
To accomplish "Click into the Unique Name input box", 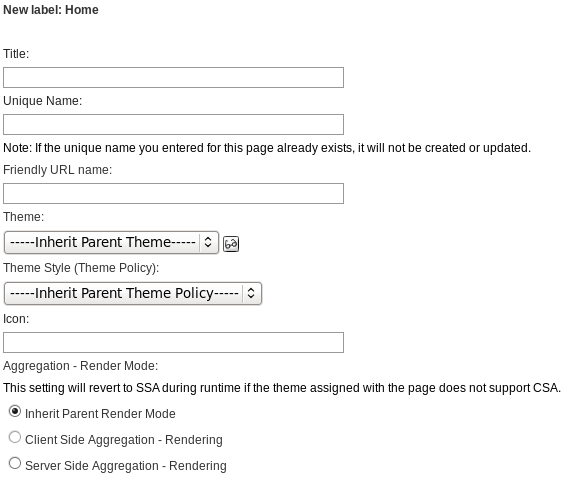I will tap(174, 124).
